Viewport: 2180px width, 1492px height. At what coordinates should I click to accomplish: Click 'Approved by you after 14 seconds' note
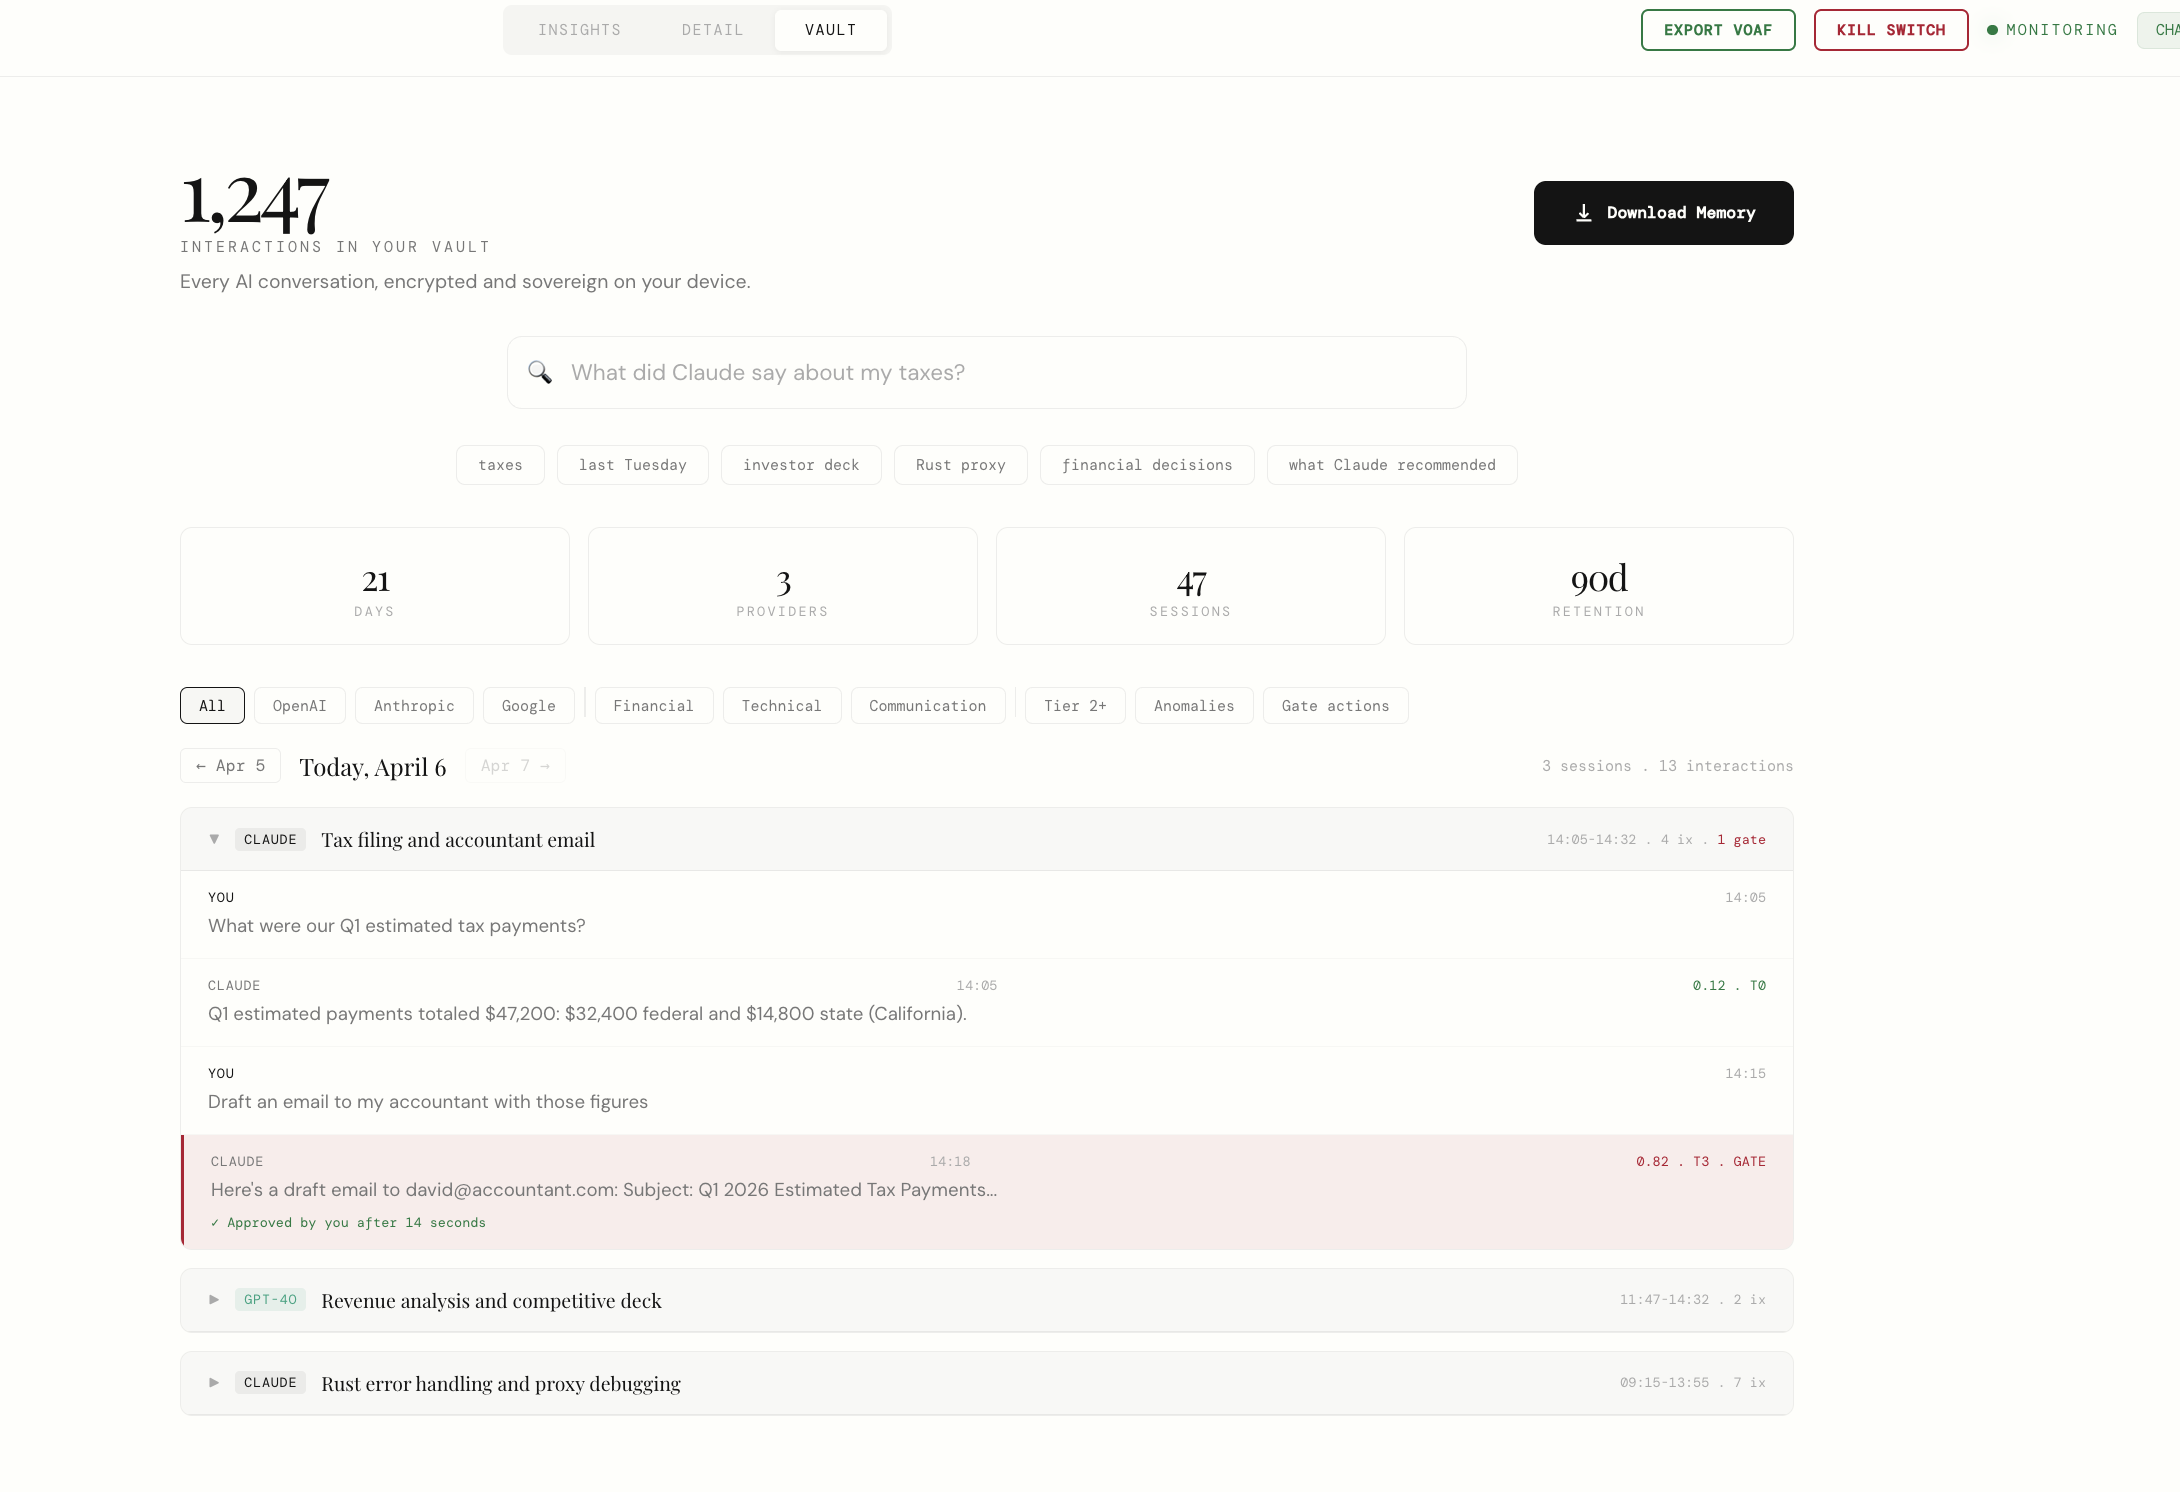pyautogui.click(x=348, y=1223)
